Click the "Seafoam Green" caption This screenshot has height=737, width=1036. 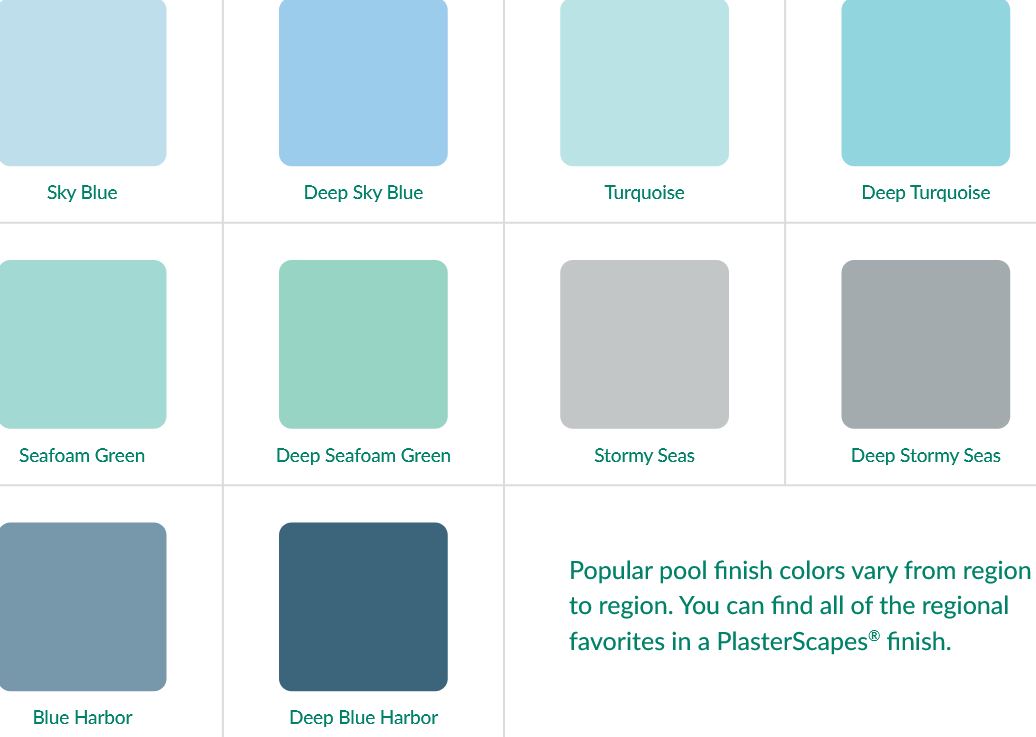coord(82,456)
